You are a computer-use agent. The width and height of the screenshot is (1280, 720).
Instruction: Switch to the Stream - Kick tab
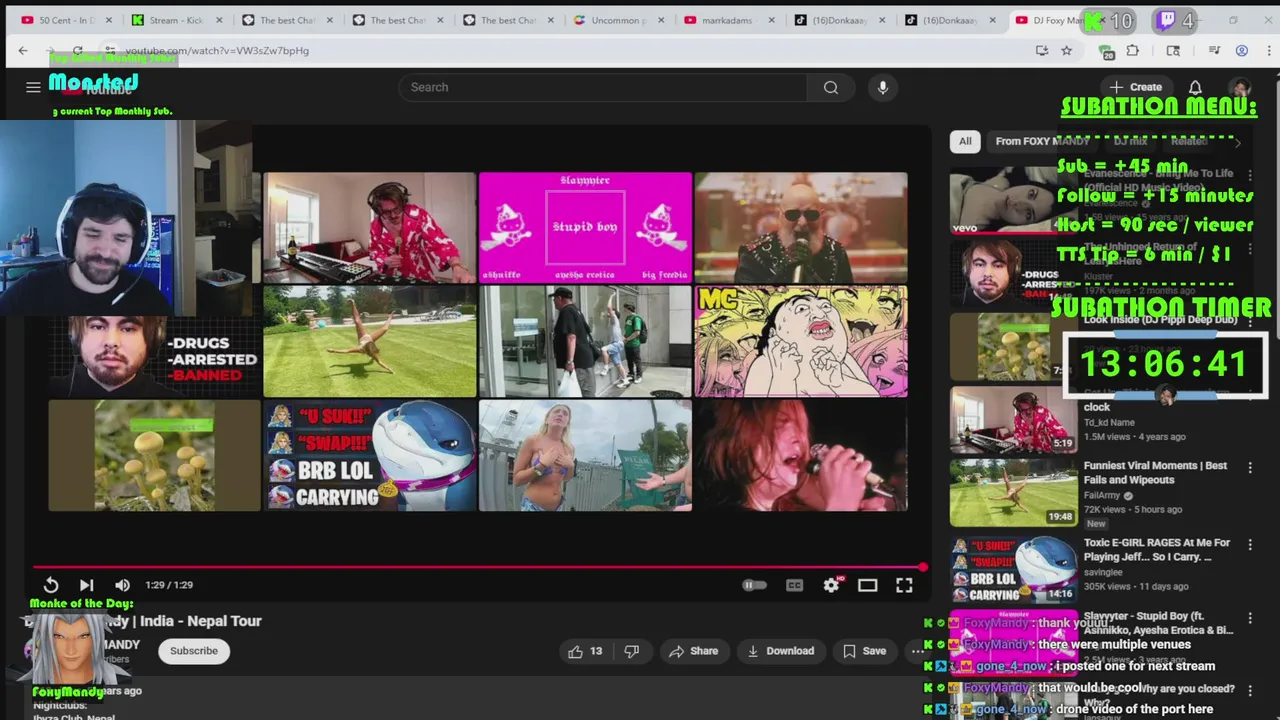point(176,20)
